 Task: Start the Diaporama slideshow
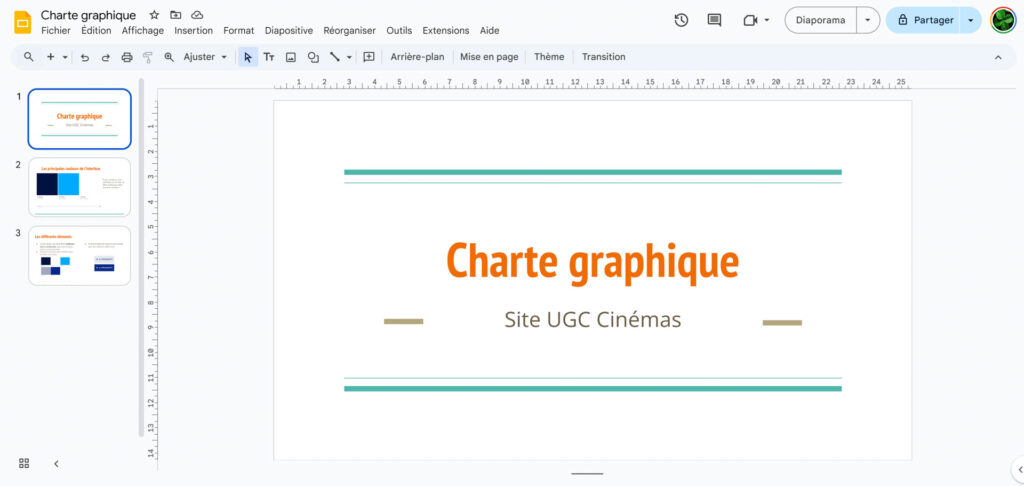pos(820,20)
